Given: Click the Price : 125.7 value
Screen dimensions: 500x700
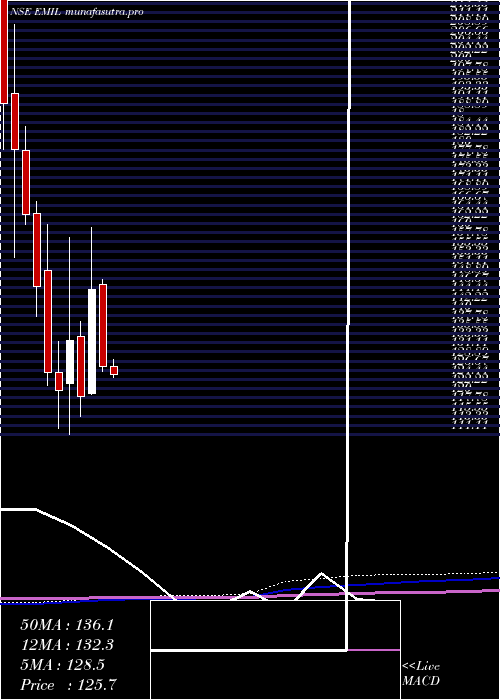Looking at the screenshot, I should pyautogui.click(x=69, y=685).
